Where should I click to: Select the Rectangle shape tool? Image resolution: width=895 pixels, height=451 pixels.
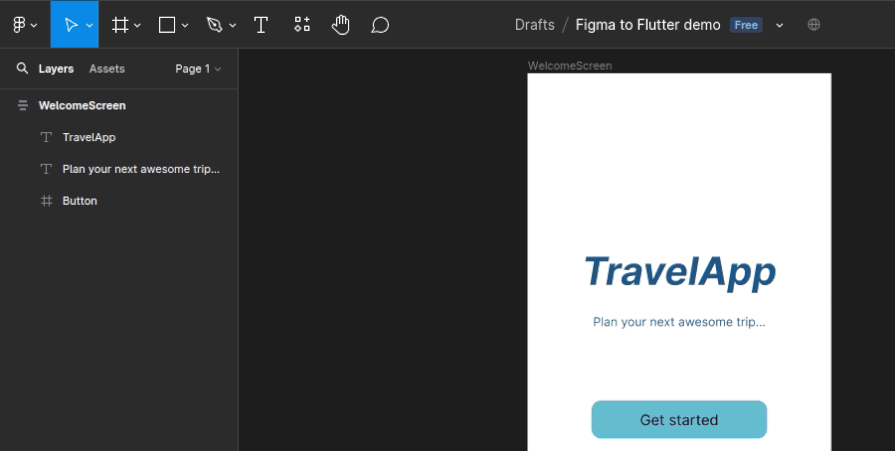168,25
